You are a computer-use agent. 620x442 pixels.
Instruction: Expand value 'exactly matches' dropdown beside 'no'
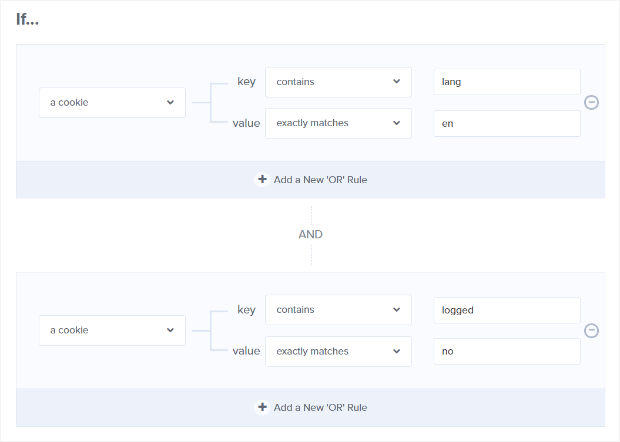[337, 352]
